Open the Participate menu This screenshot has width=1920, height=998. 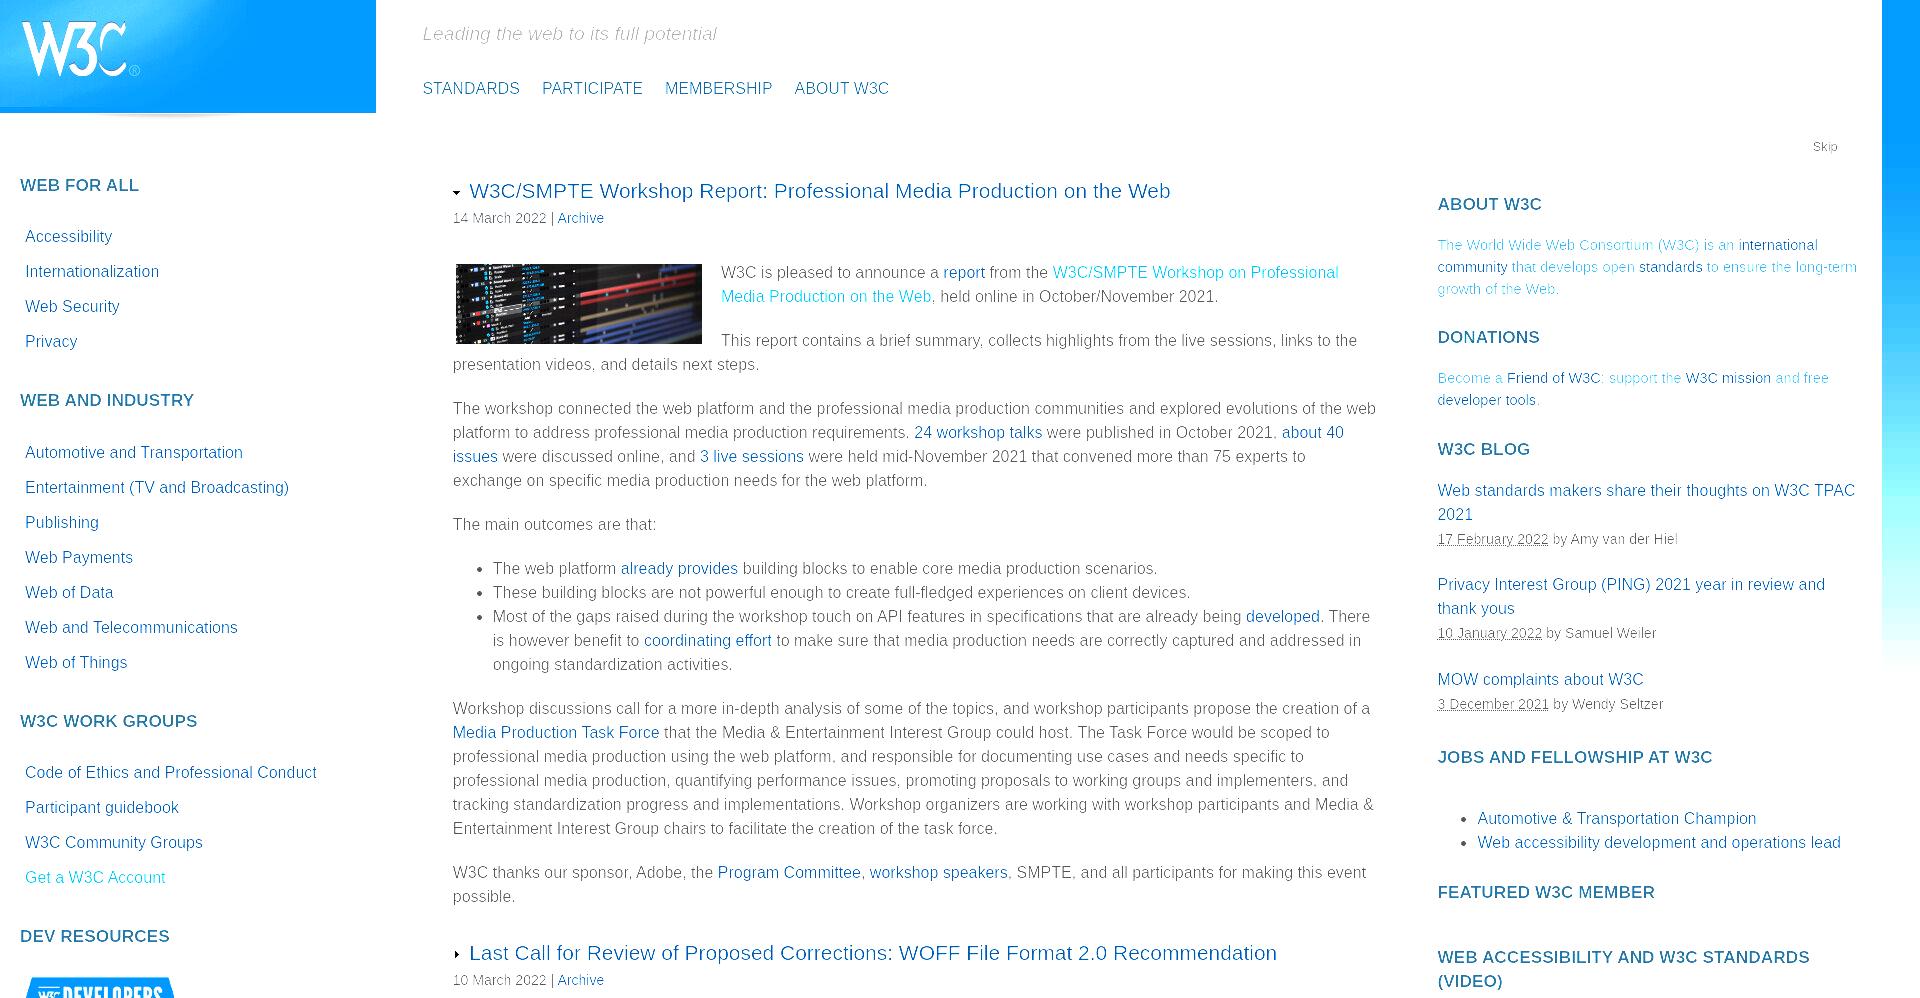coord(592,88)
